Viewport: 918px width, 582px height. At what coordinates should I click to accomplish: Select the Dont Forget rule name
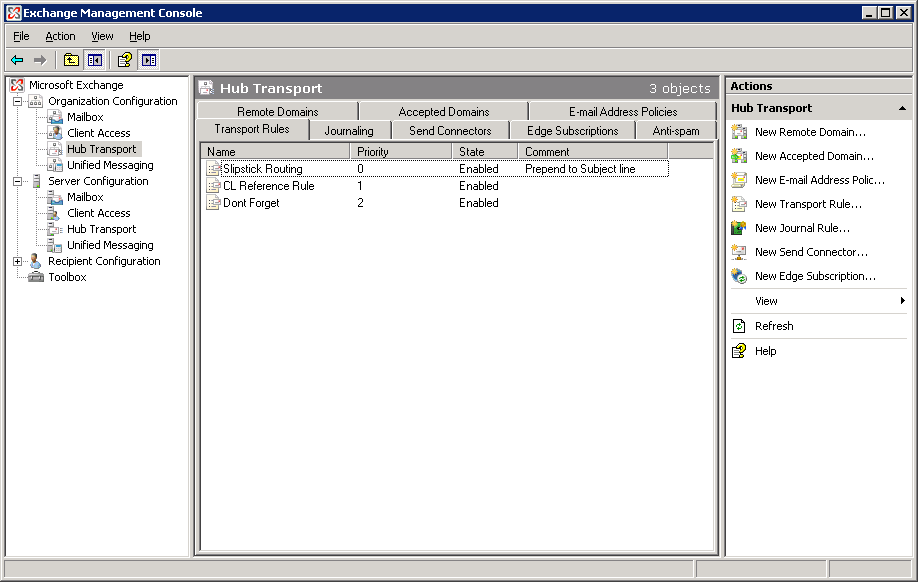(x=251, y=203)
